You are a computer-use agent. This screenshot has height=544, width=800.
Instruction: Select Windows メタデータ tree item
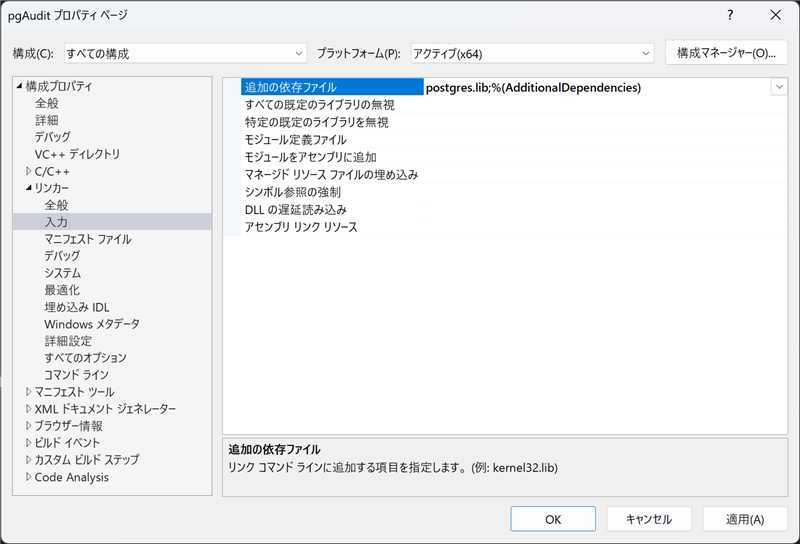92,324
